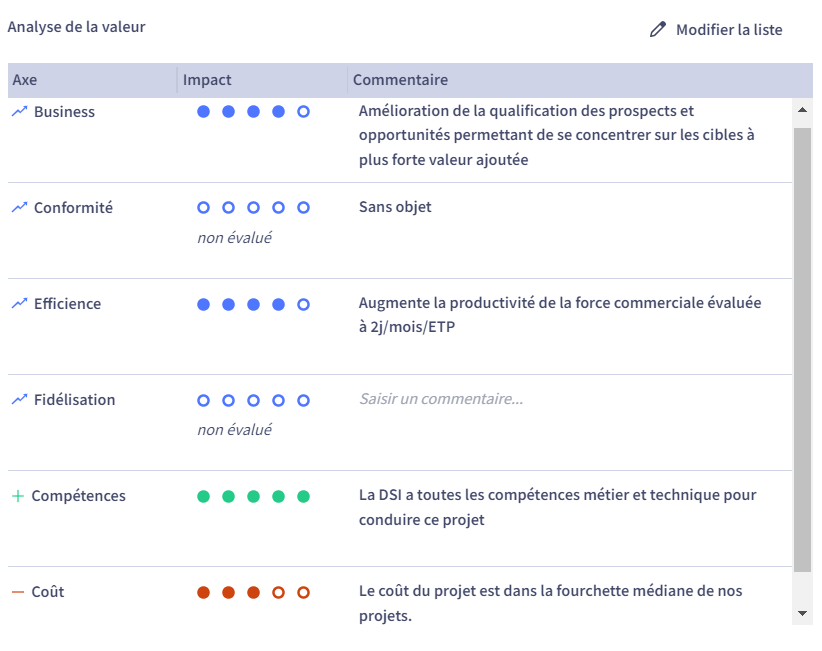Set Compétences impact to first green dot

point(203,496)
